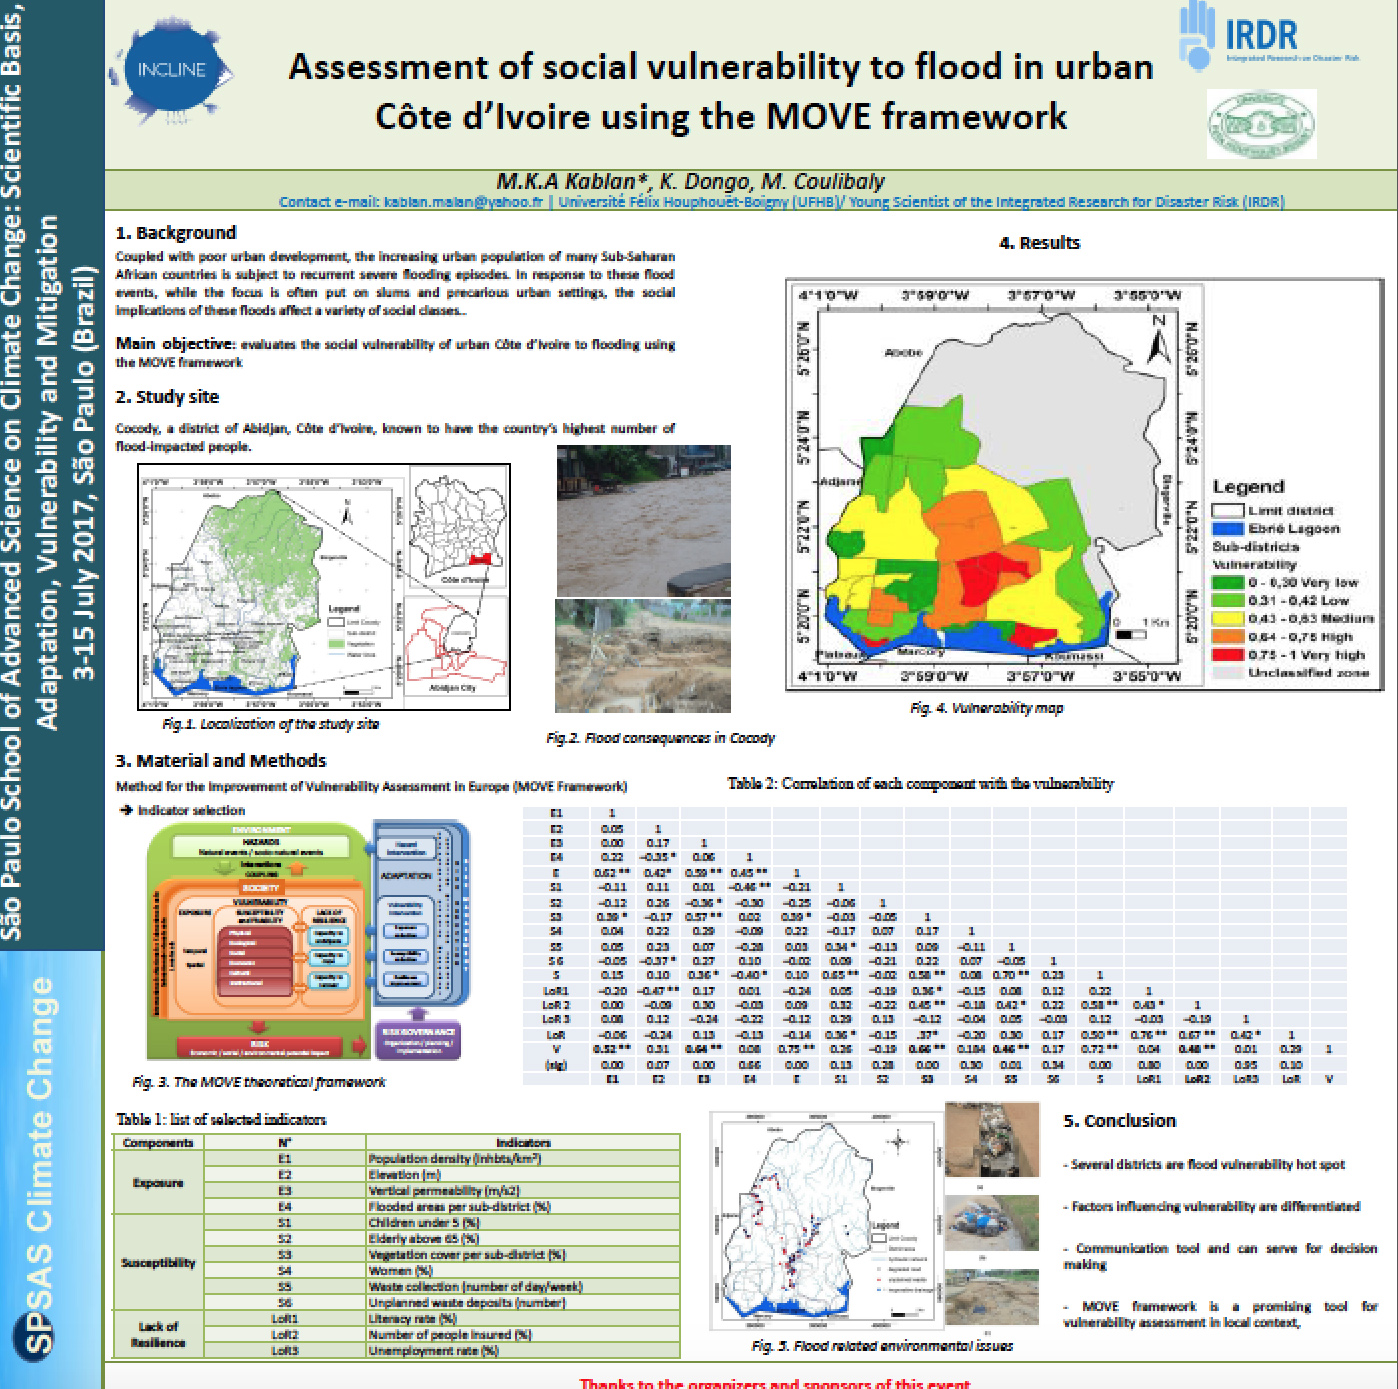This screenshot has height=1389, width=1398.
Task: Open the flooded street photo in Fig.2
Action: tap(643, 520)
